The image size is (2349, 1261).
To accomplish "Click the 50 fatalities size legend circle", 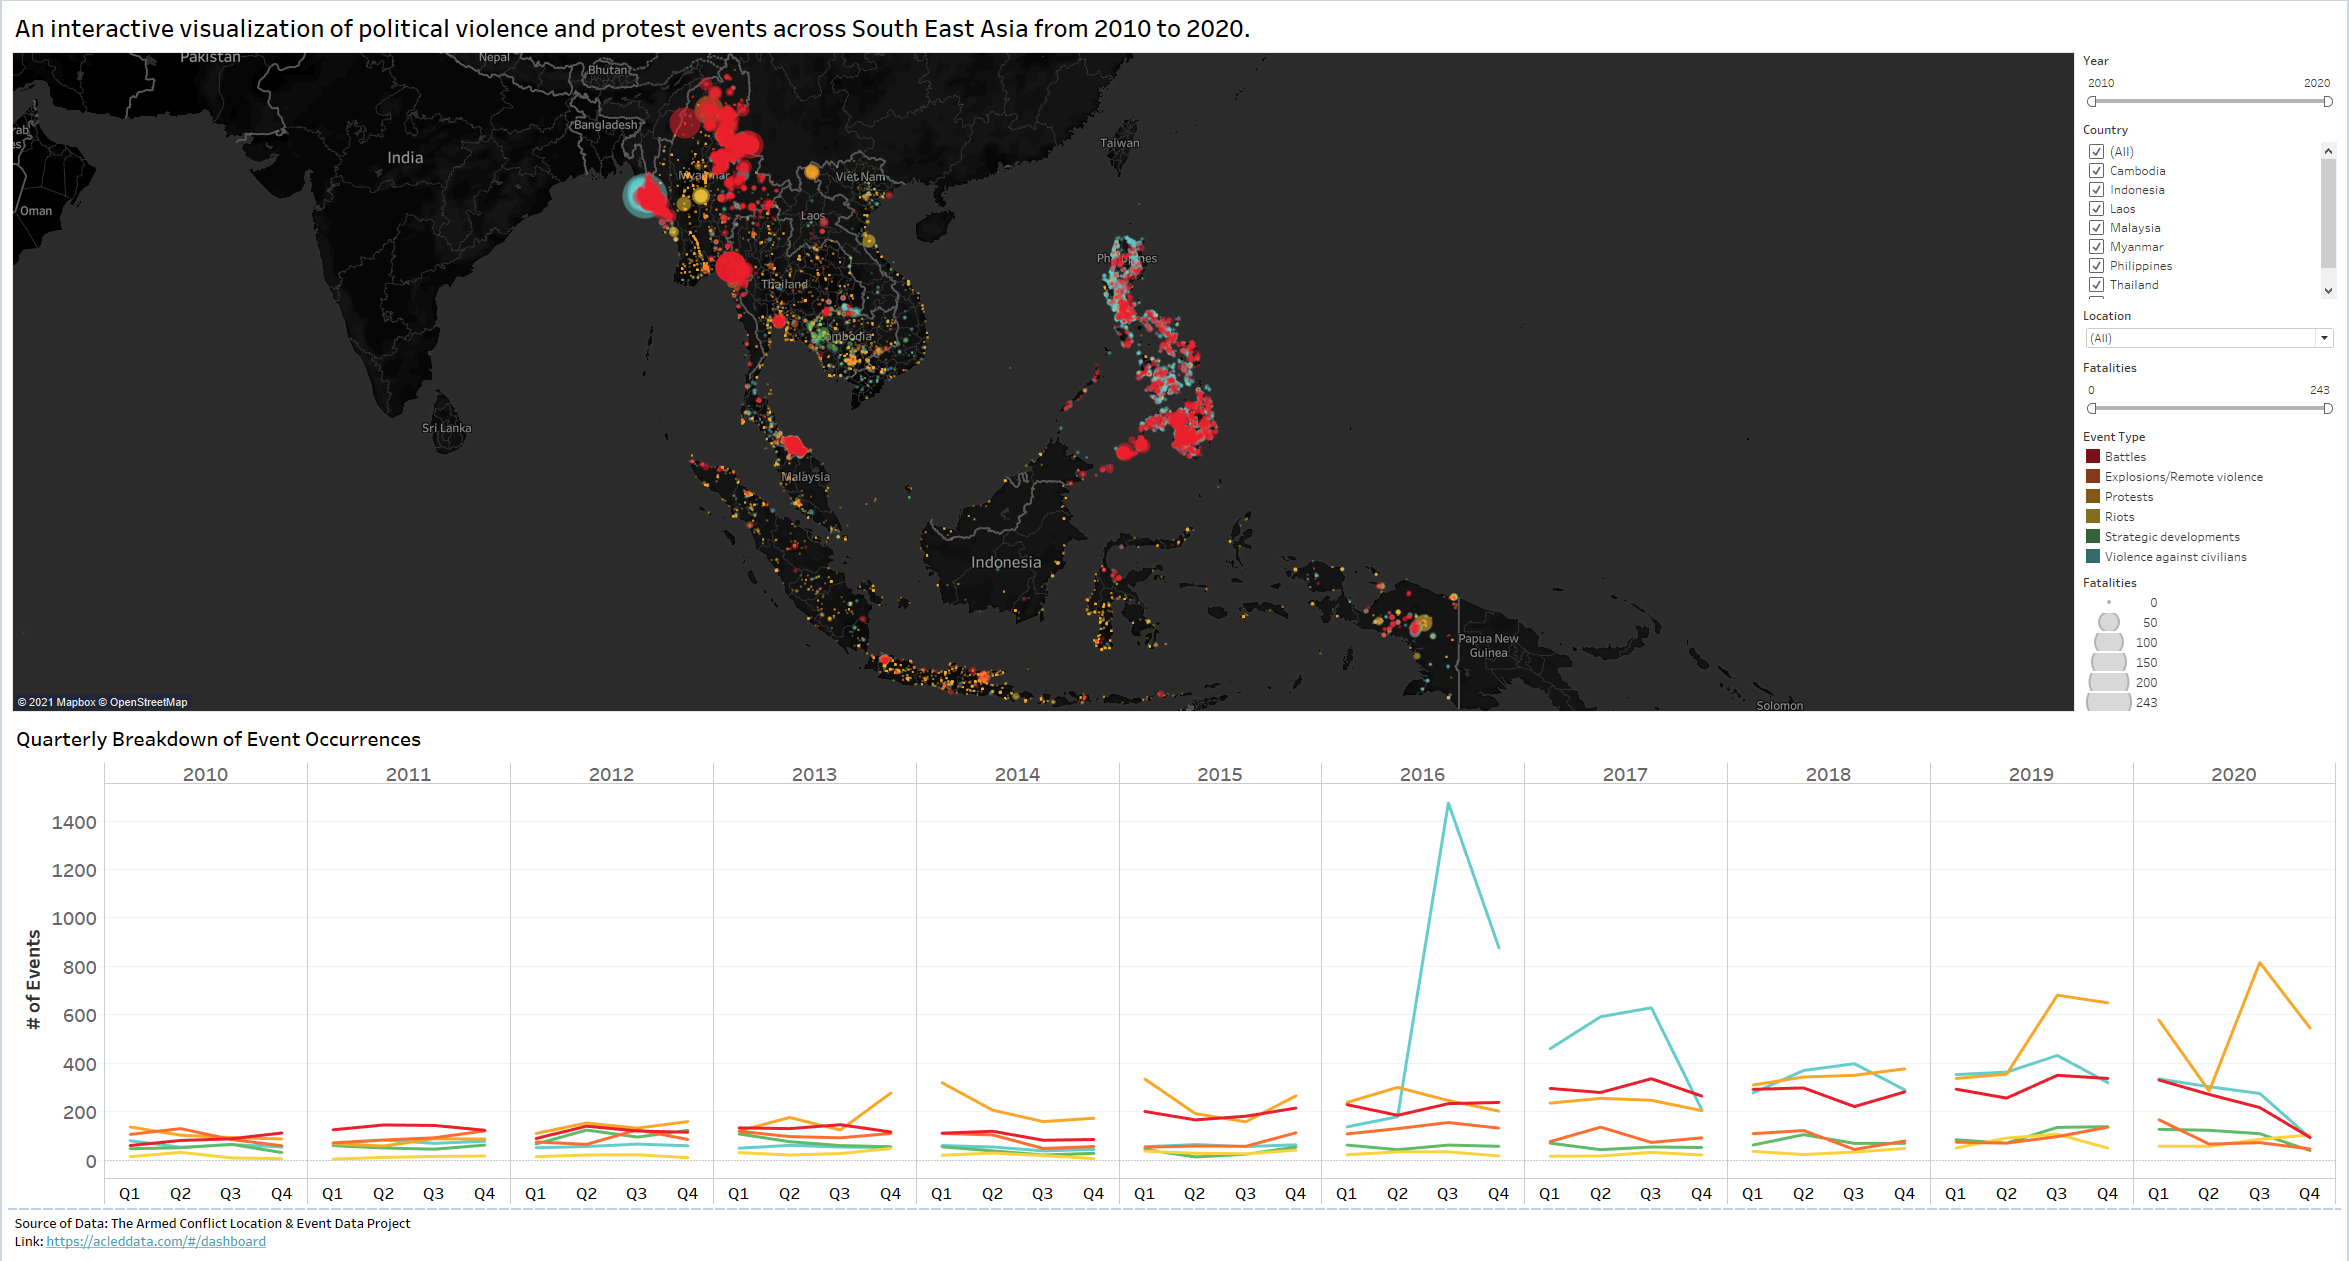I will pyautogui.click(x=2108, y=622).
